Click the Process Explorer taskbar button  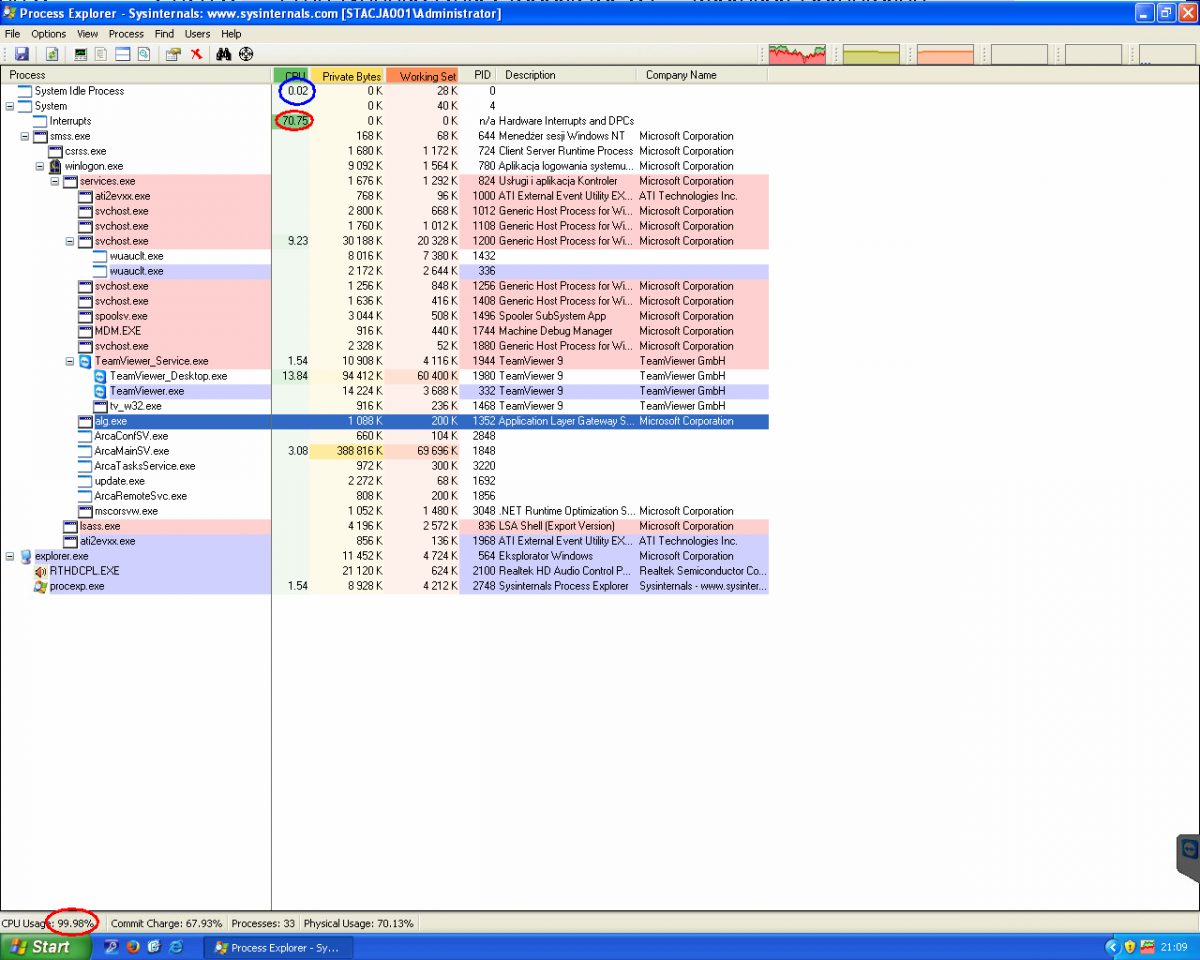pos(278,947)
